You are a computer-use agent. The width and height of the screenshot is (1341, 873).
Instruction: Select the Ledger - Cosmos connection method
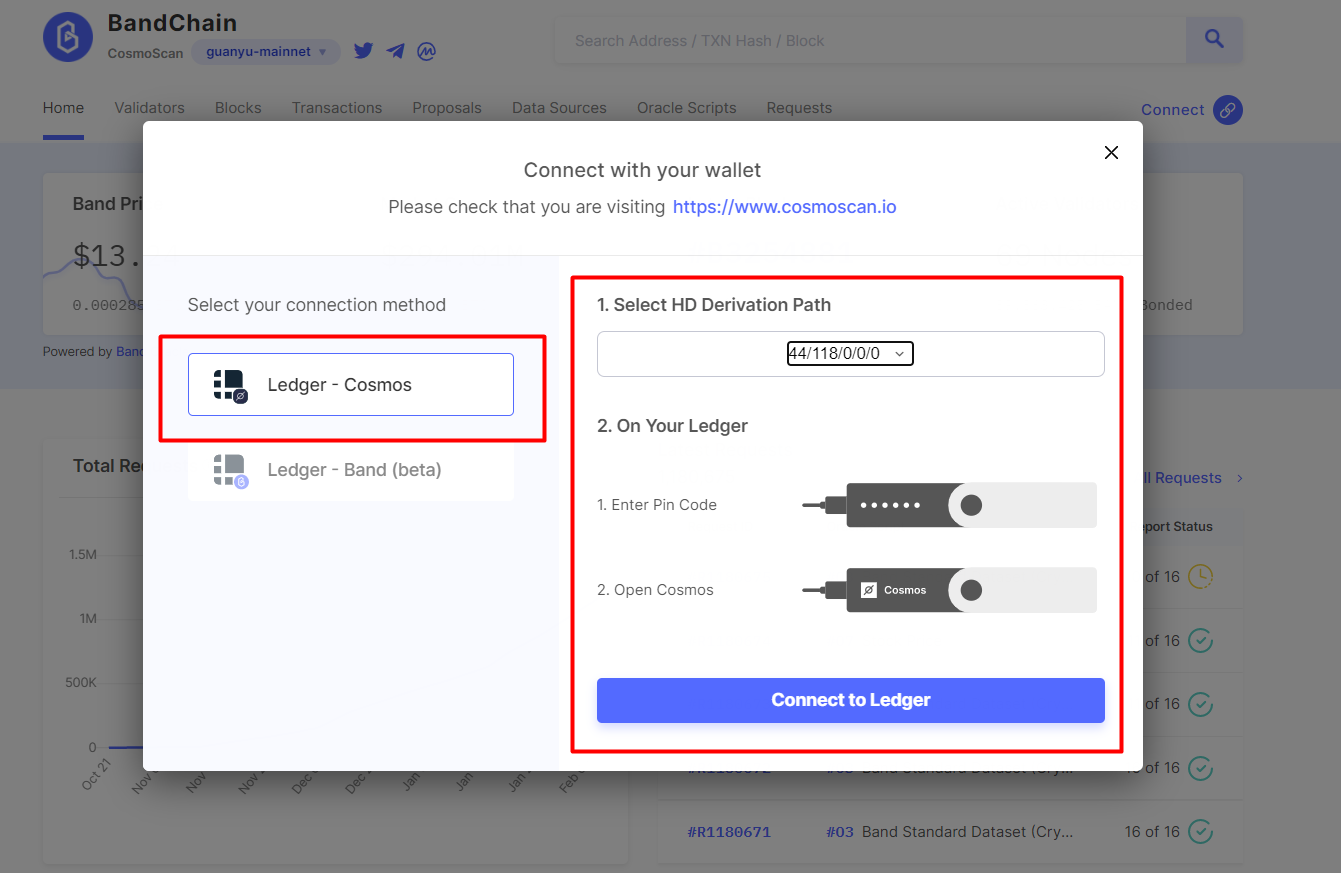pyautogui.click(x=350, y=384)
